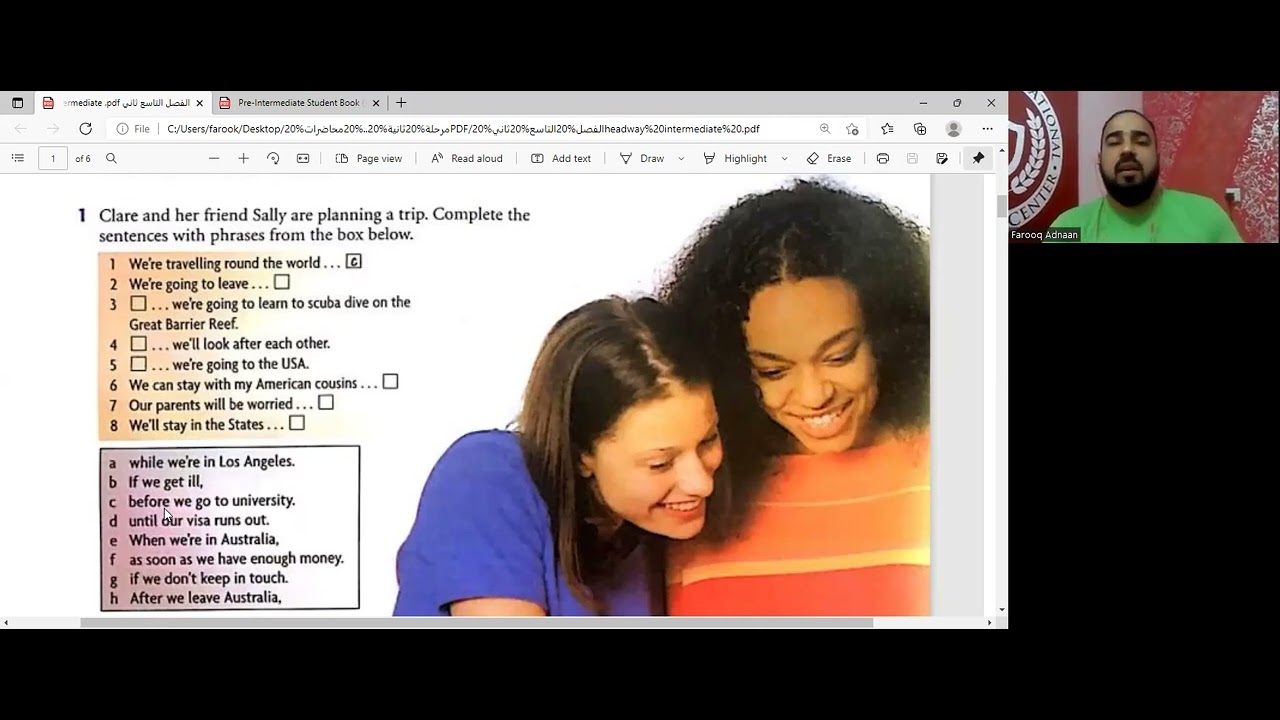Open the tab actions menu icon
Viewport: 1280px width, 720px height.
(17, 103)
